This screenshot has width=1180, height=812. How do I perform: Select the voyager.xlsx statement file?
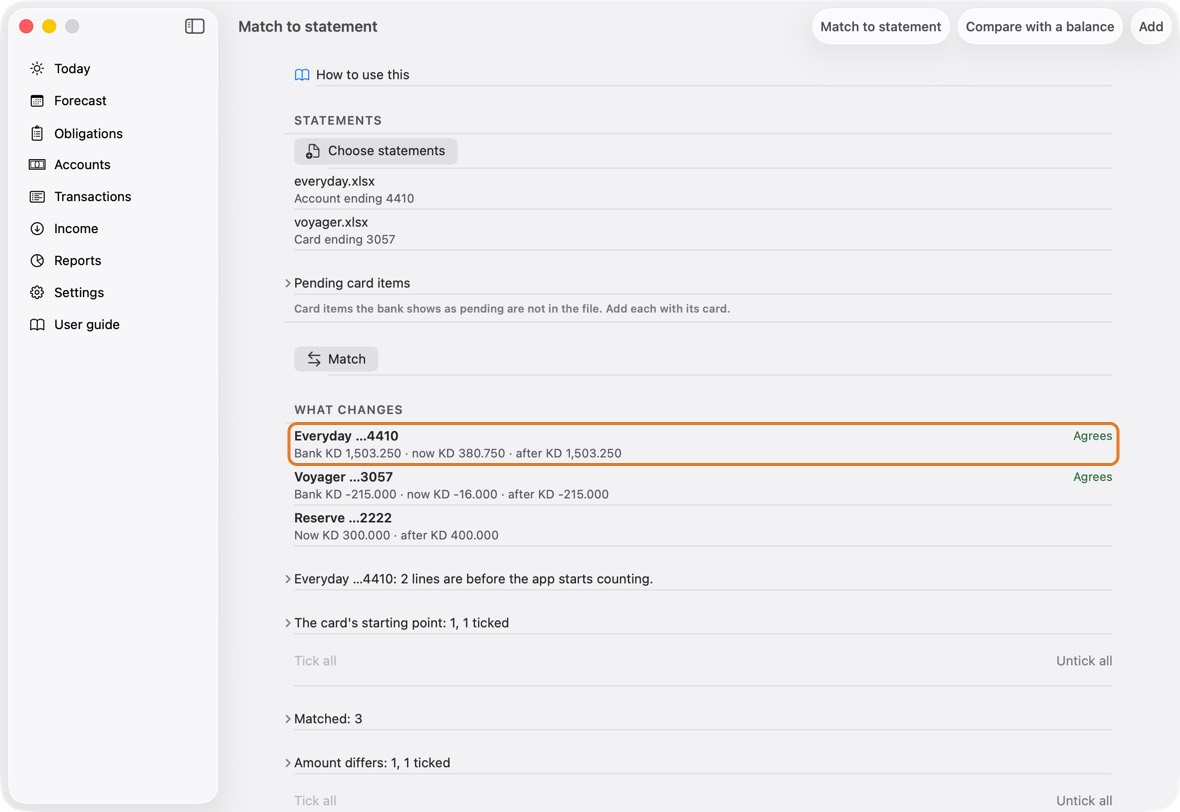703,230
